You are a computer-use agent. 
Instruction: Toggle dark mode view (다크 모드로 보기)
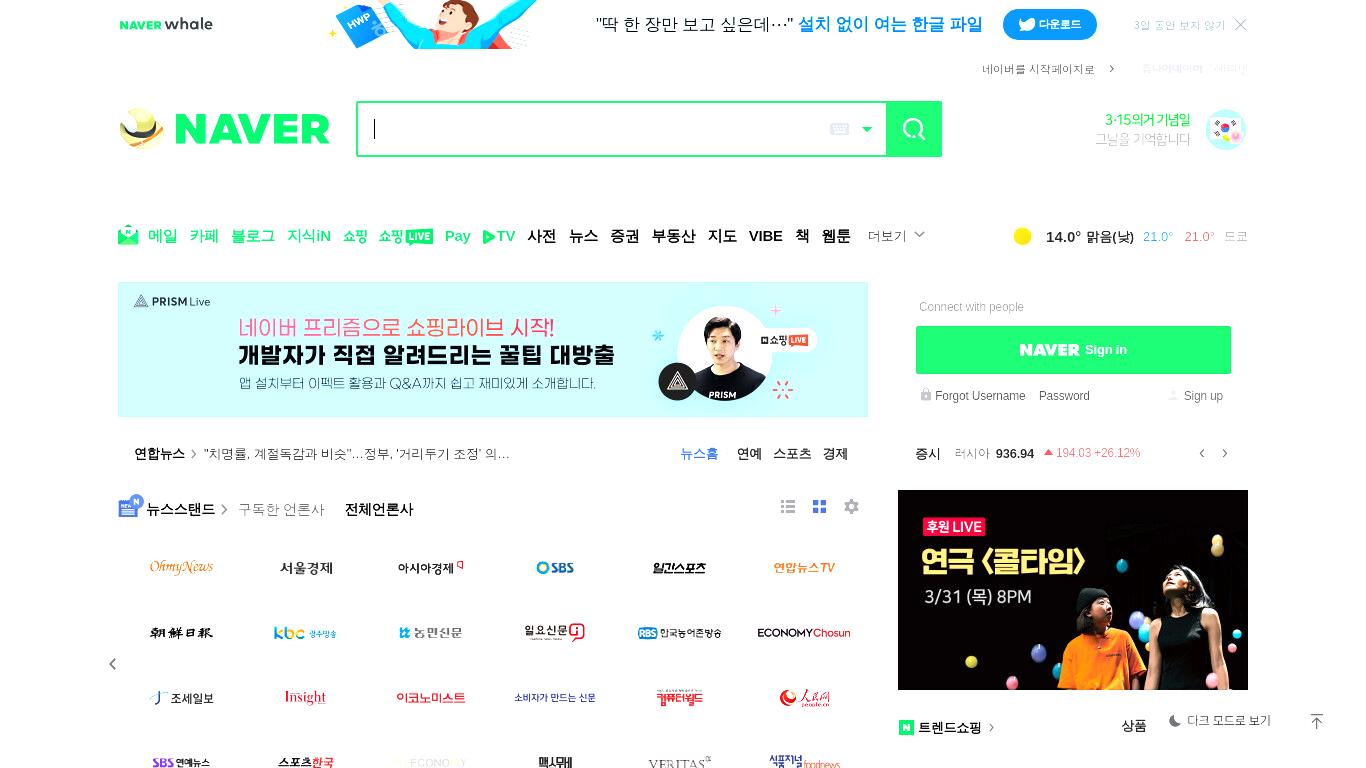1220,721
